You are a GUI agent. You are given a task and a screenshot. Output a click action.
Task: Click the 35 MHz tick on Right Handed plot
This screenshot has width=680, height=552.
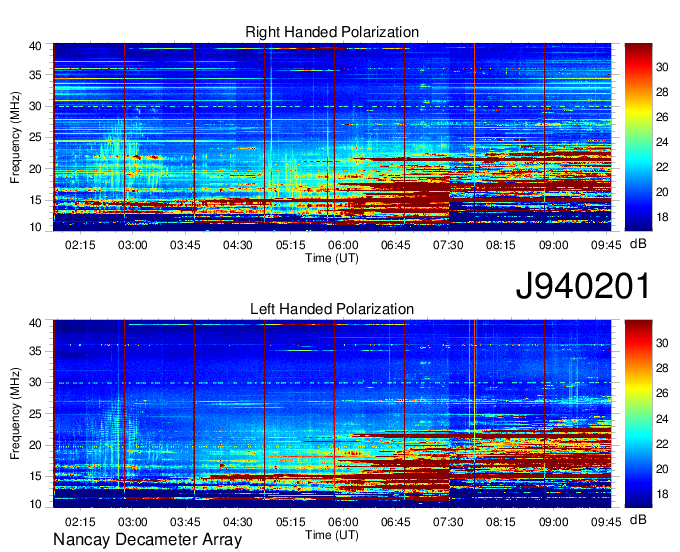point(35,75)
